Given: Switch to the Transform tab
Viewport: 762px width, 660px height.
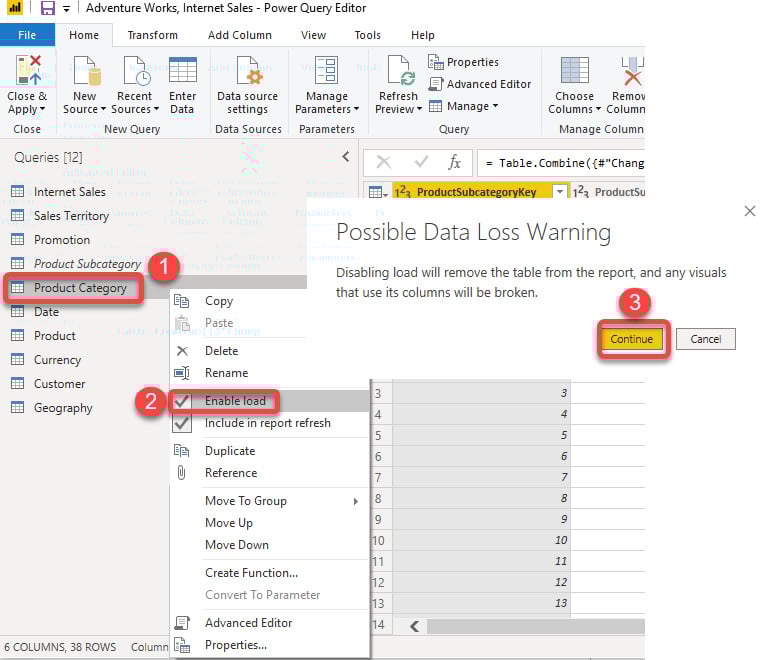Looking at the screenshot, I should 153,35.
